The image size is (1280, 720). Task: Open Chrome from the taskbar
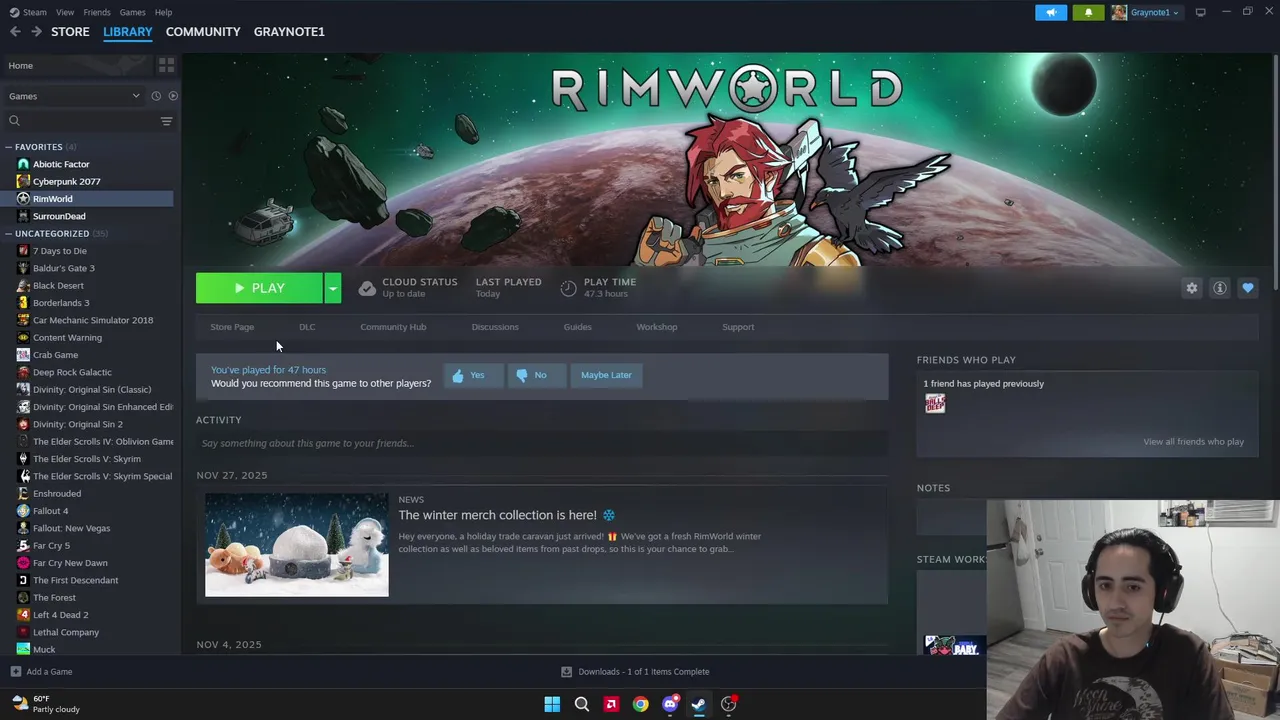click(640, 704)
